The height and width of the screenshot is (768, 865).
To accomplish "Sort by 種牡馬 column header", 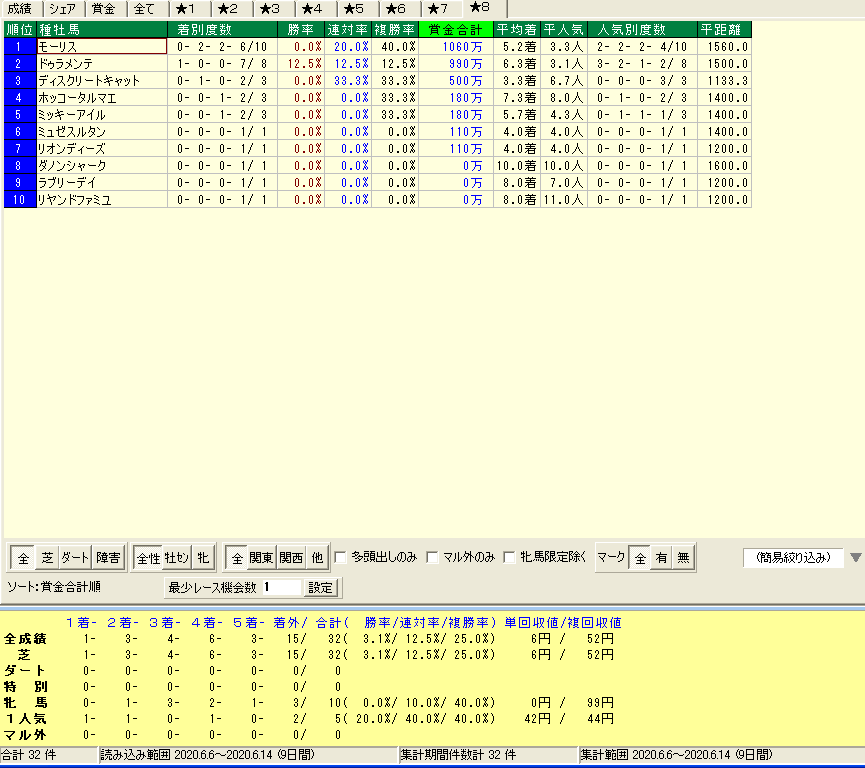I will [102, 29].
